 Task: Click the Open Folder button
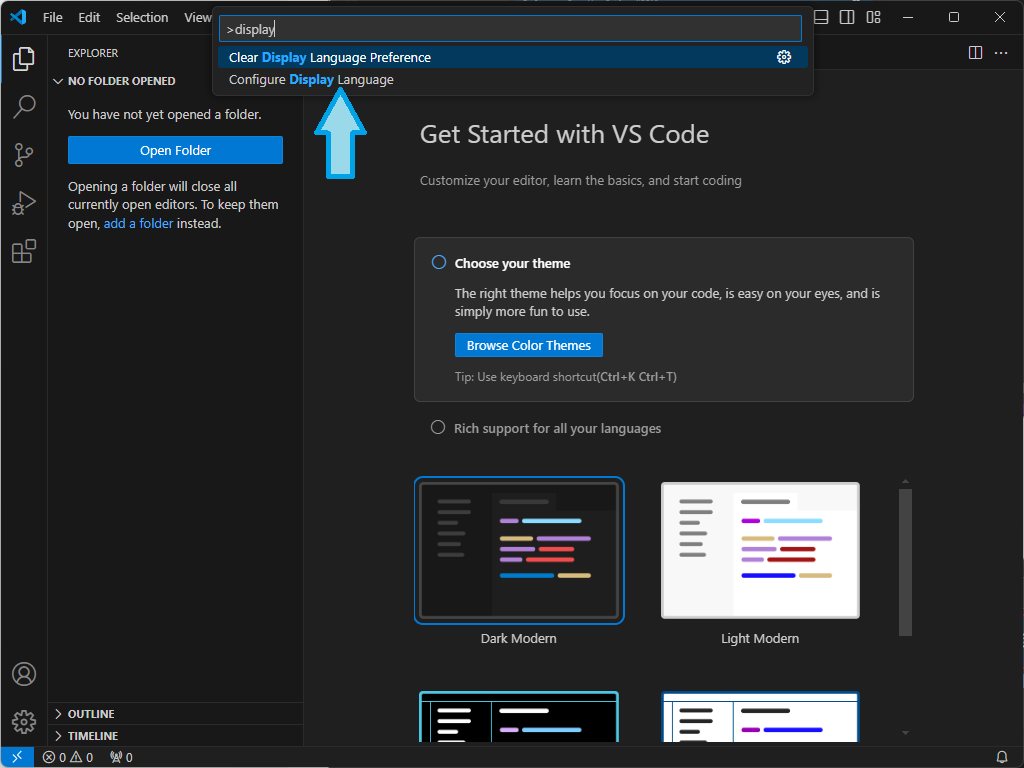[175, 150]
